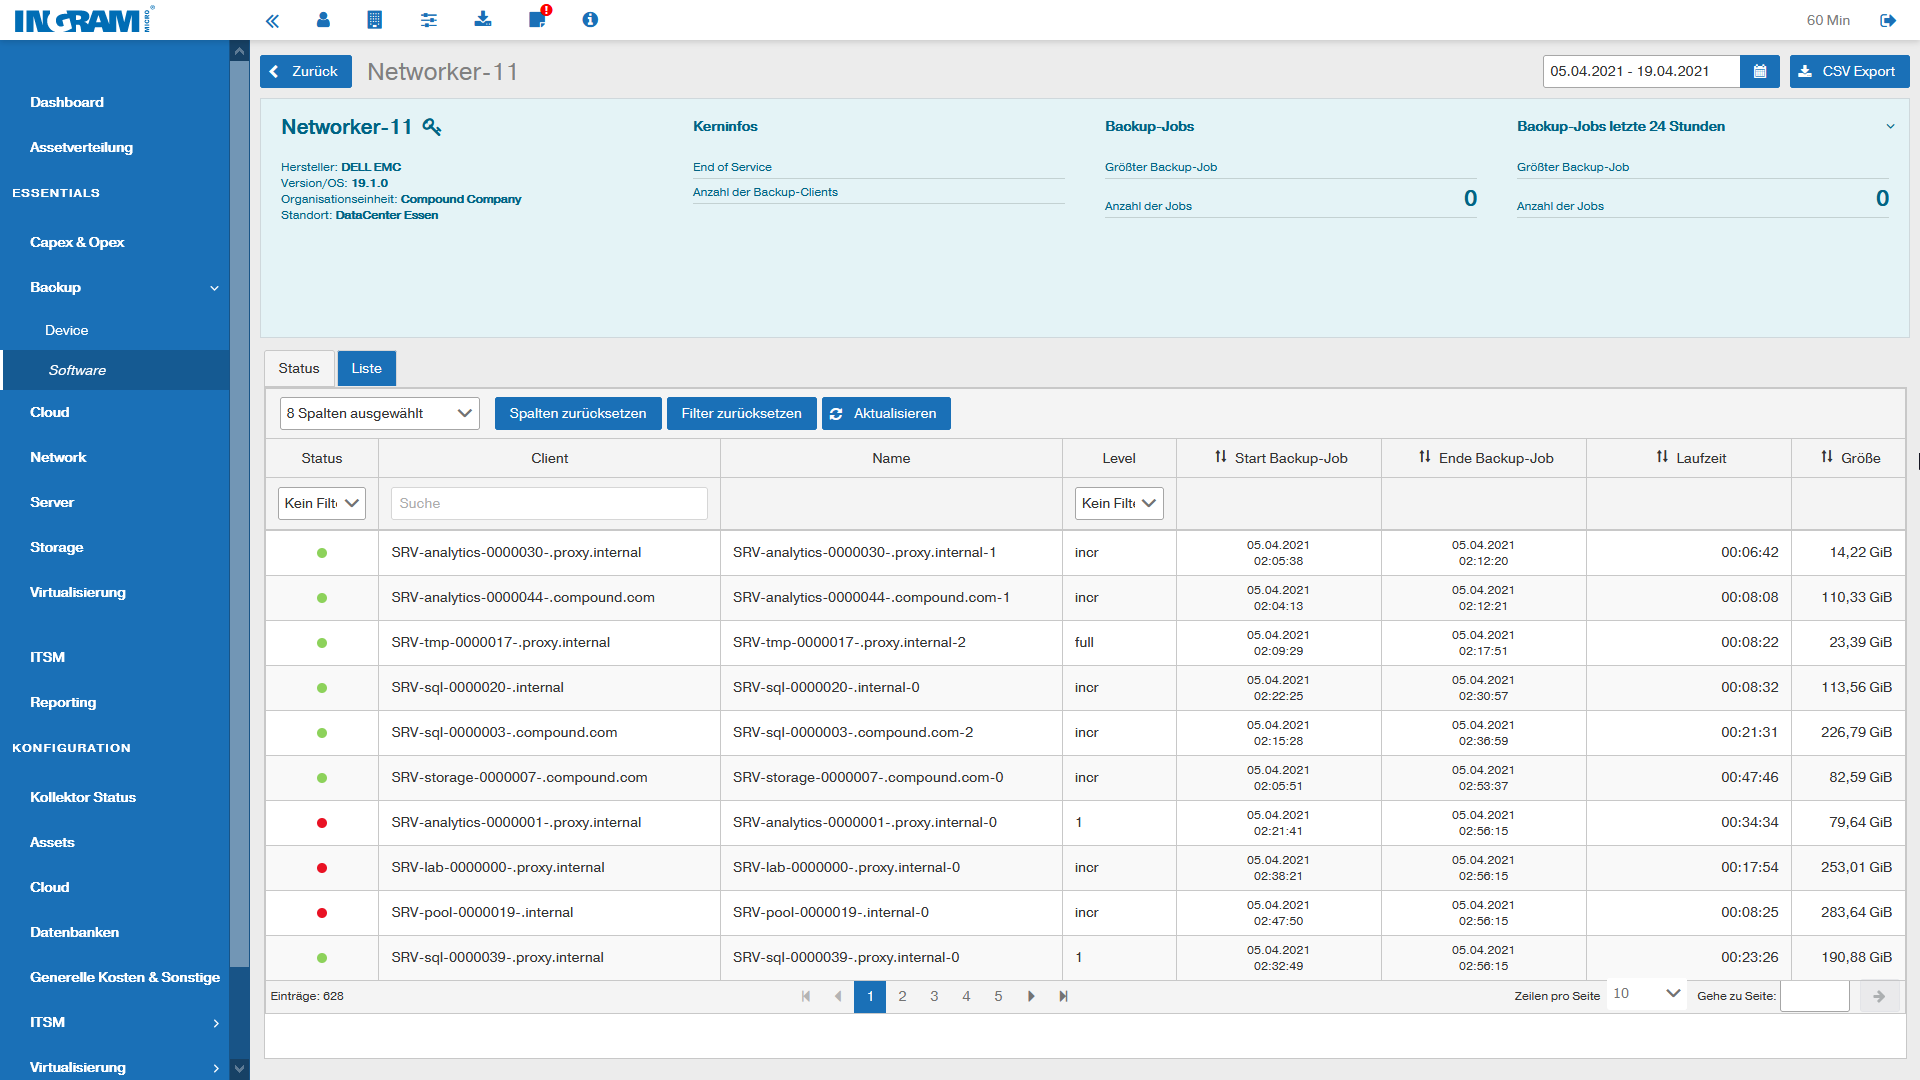Open Network in the sidebar

58,458
